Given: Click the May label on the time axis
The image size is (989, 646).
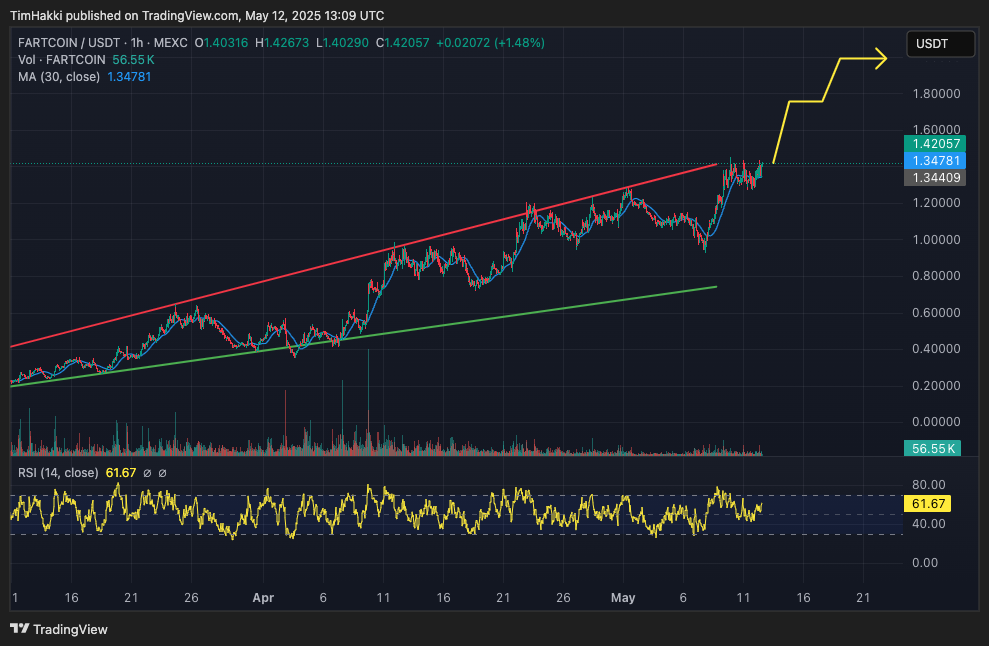Looking at the screenshot, I should [623, 598].
